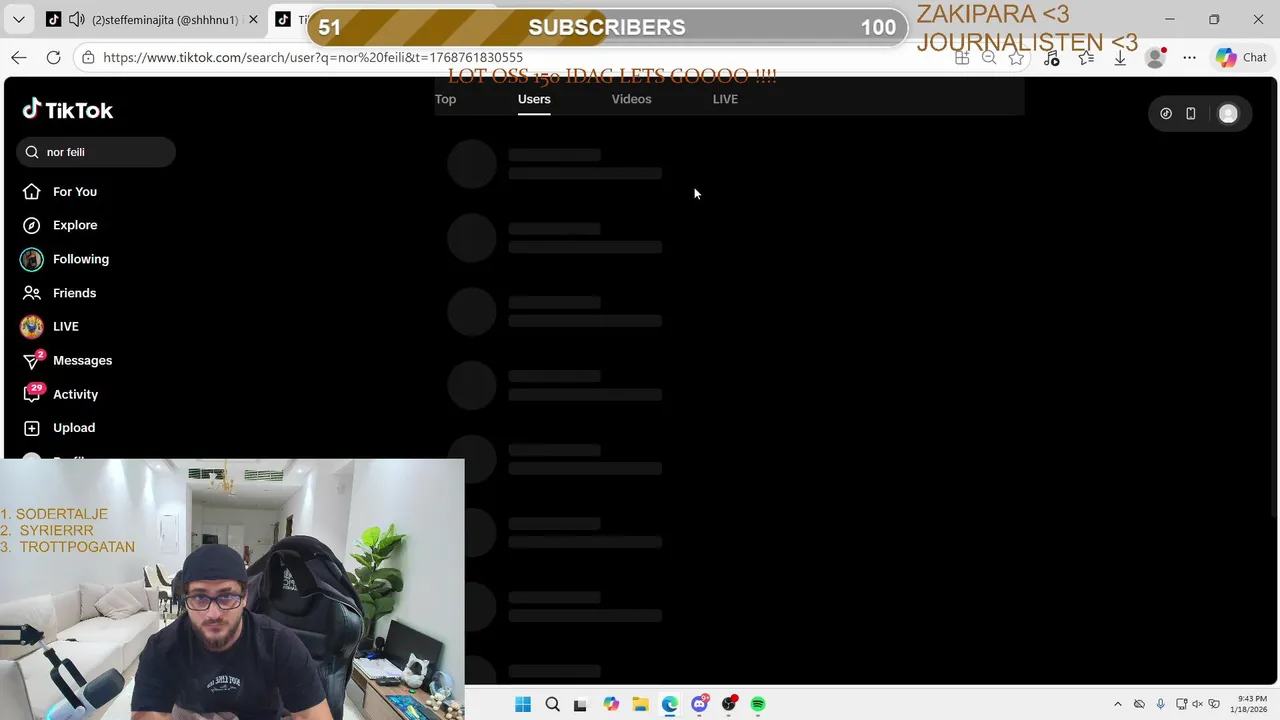Click the microphone icon in system tray

(1160, 704)
